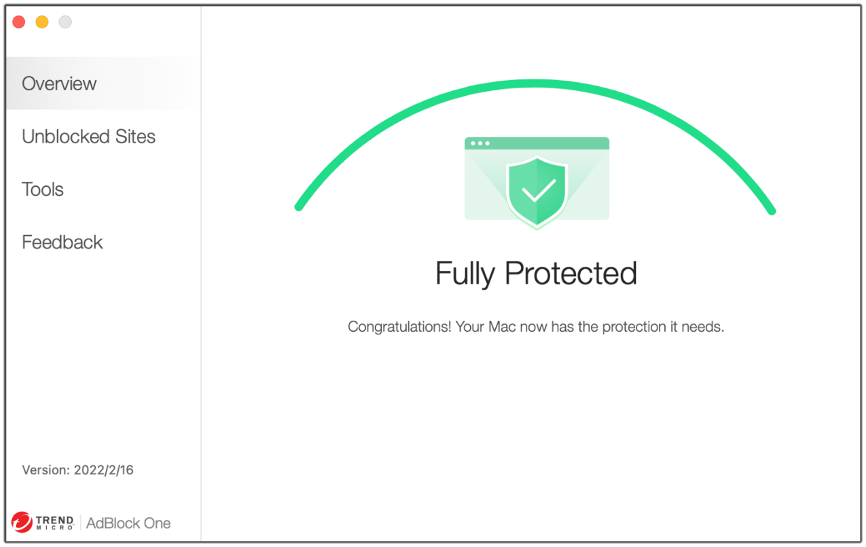Viewport: 866px width, 547px height.
Task: Open the Feedback page
Action: pyautogui.click(x=62, y=243)
